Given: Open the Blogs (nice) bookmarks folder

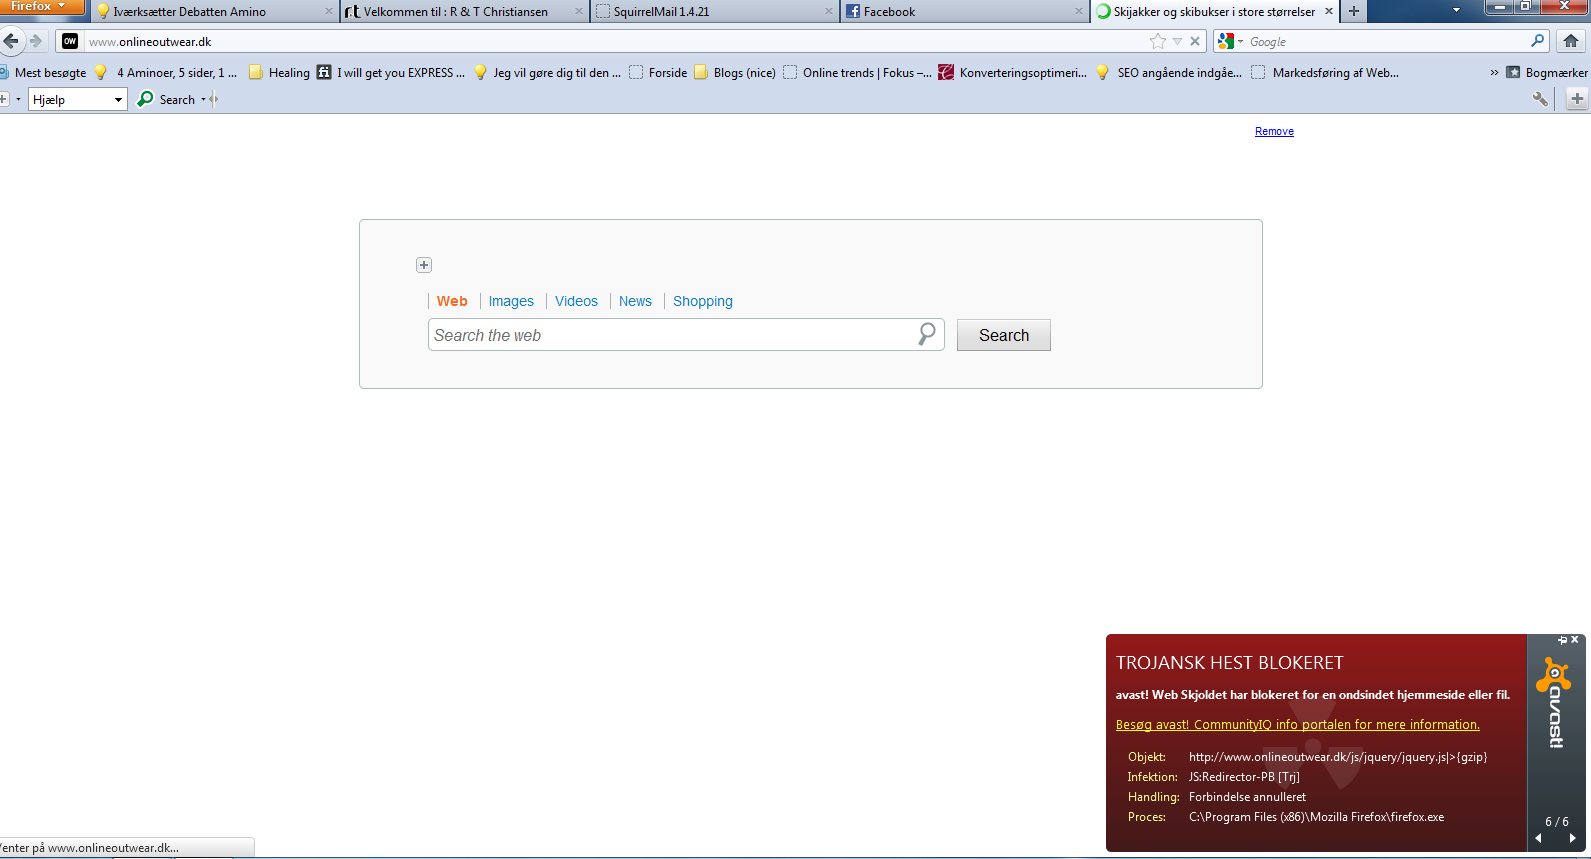Looking at the screenshot, I should coord(735,72).
